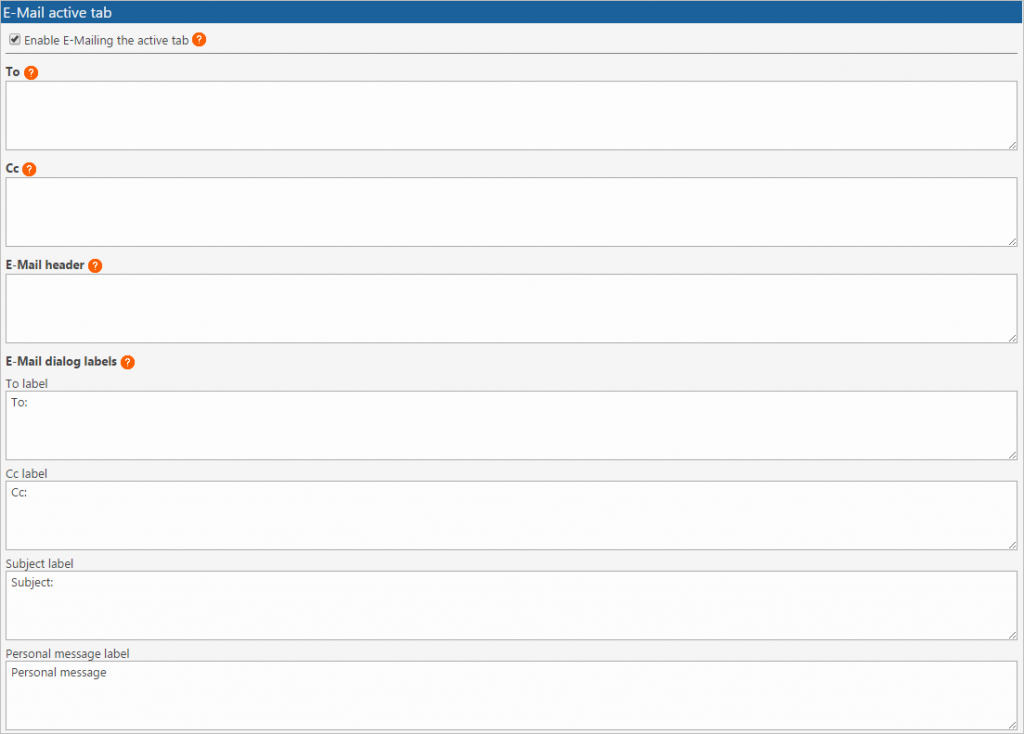Click the help icon next to E-Mail header

tap(95, 265)
